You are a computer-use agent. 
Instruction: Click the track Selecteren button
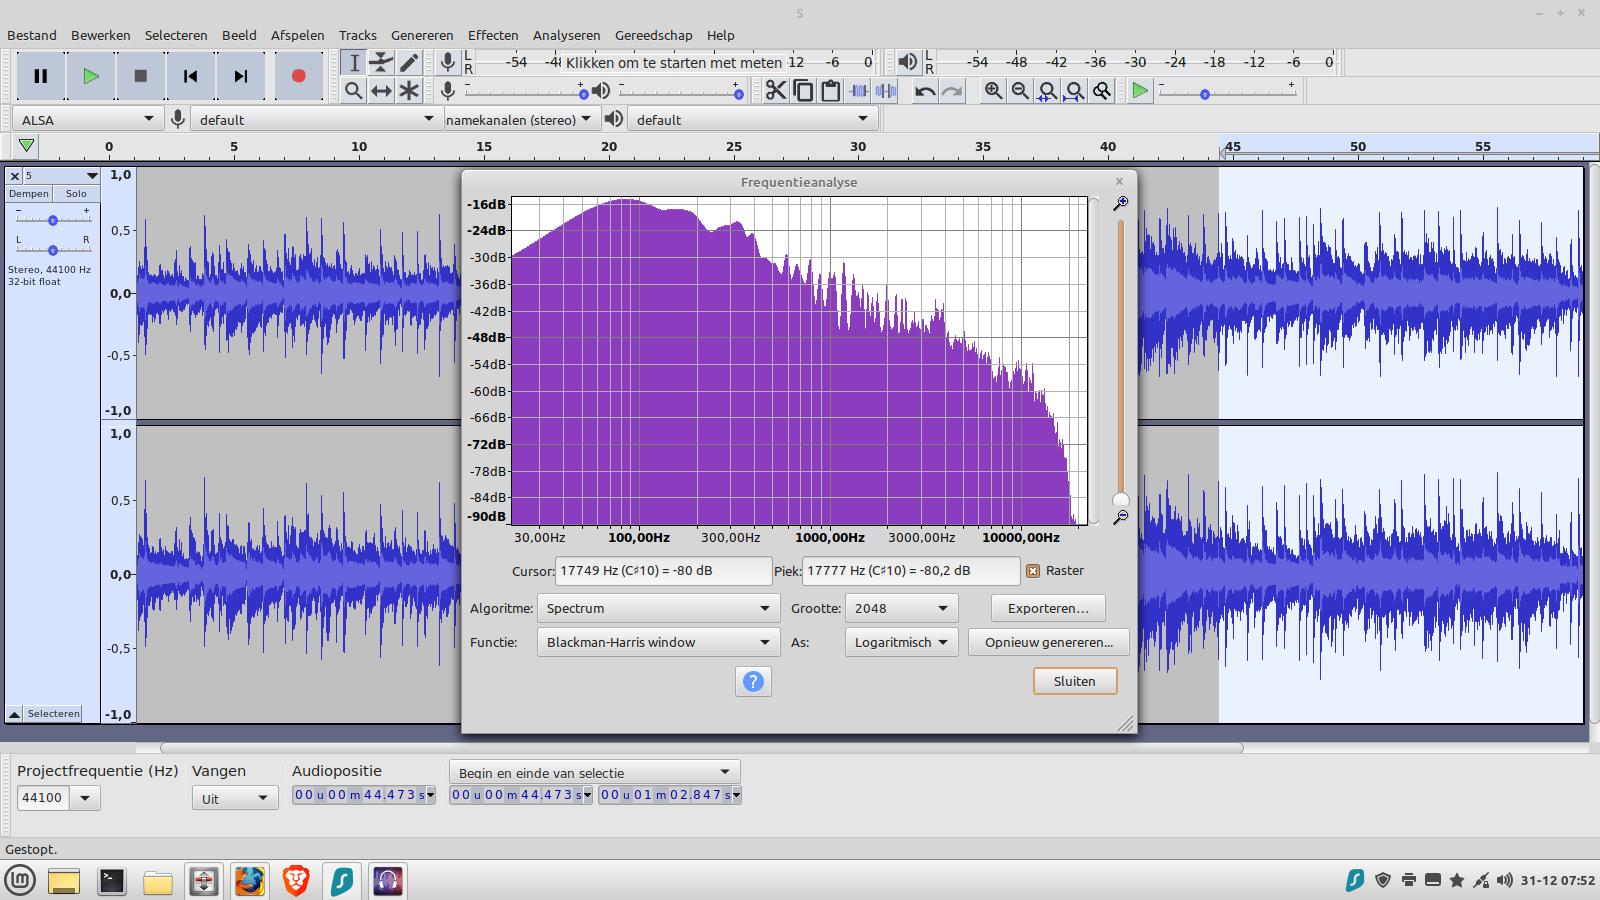click(x=53, y=714)
